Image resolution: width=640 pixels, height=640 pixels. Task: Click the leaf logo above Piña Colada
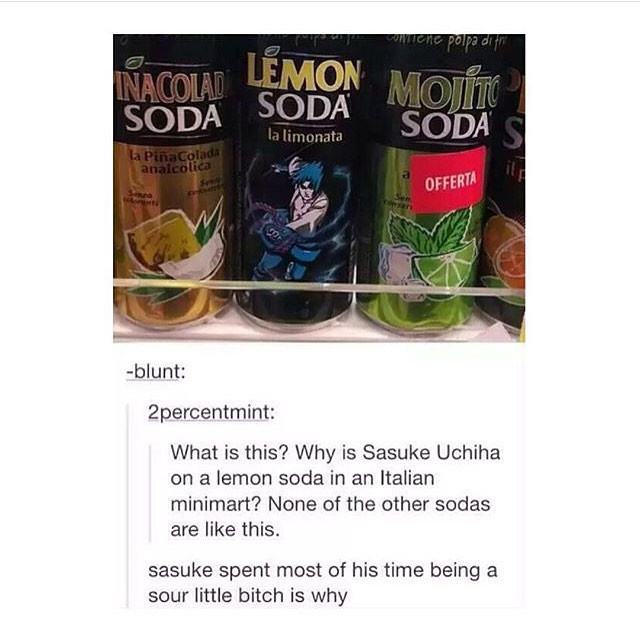135,62
